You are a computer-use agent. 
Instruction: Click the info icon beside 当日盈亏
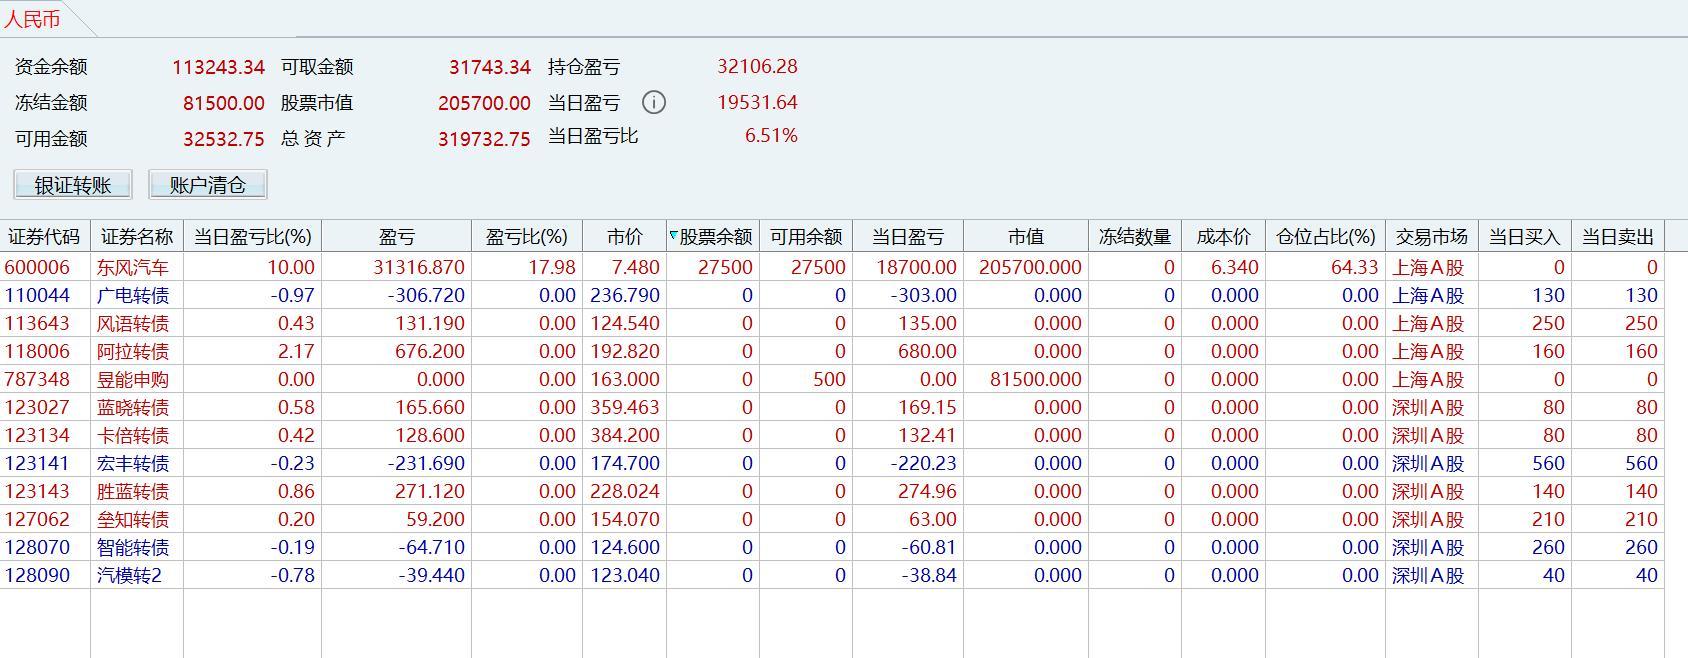(x=654, y=102)
